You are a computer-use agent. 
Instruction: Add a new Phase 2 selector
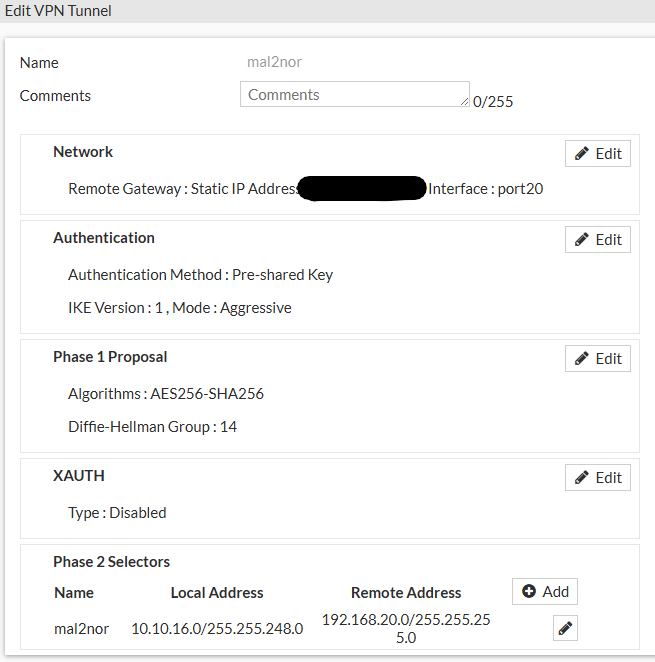544,591
